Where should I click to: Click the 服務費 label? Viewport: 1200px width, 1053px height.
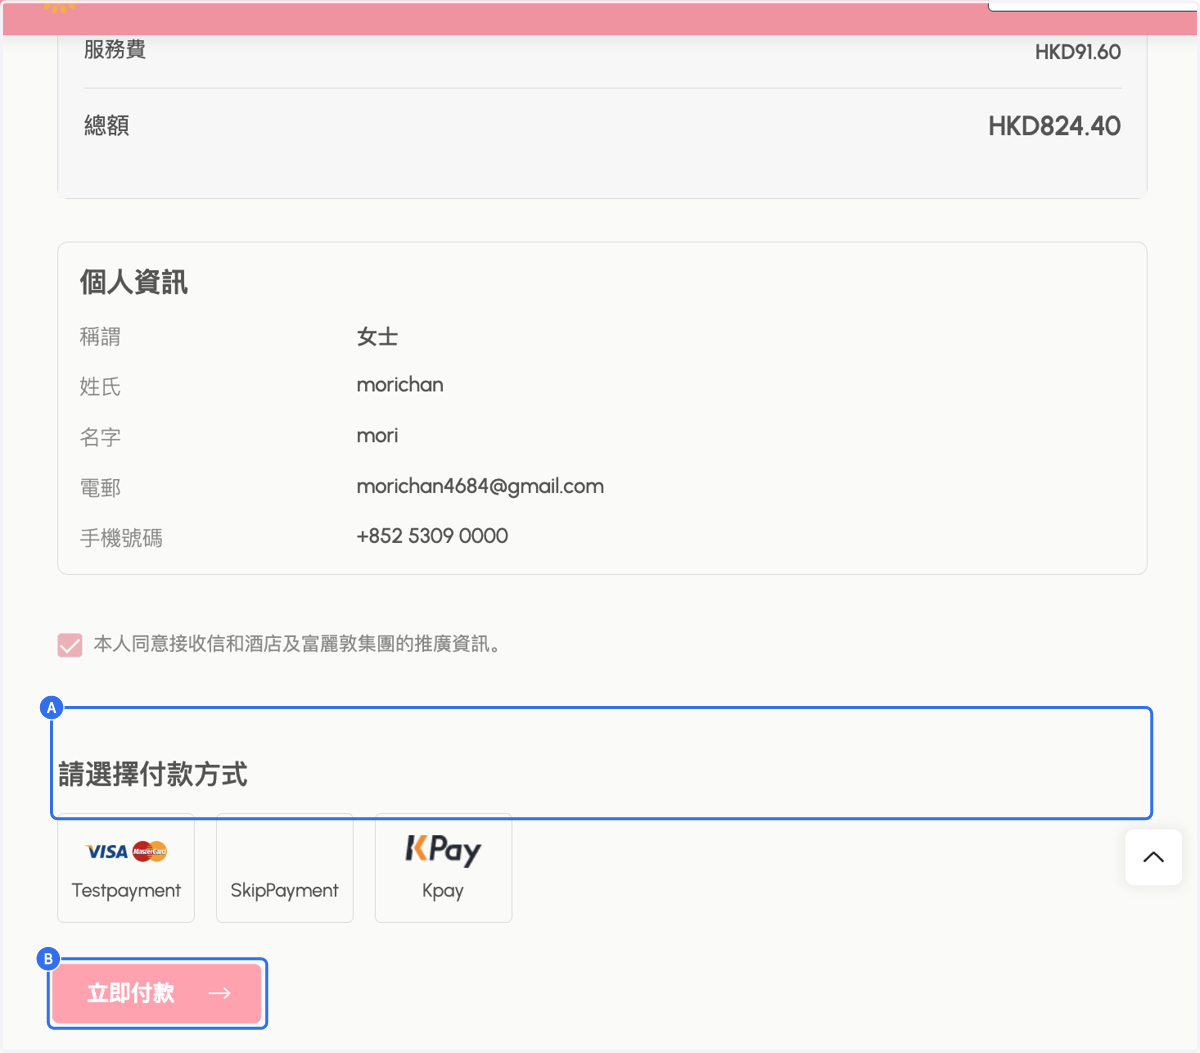(x=115, y=49)
